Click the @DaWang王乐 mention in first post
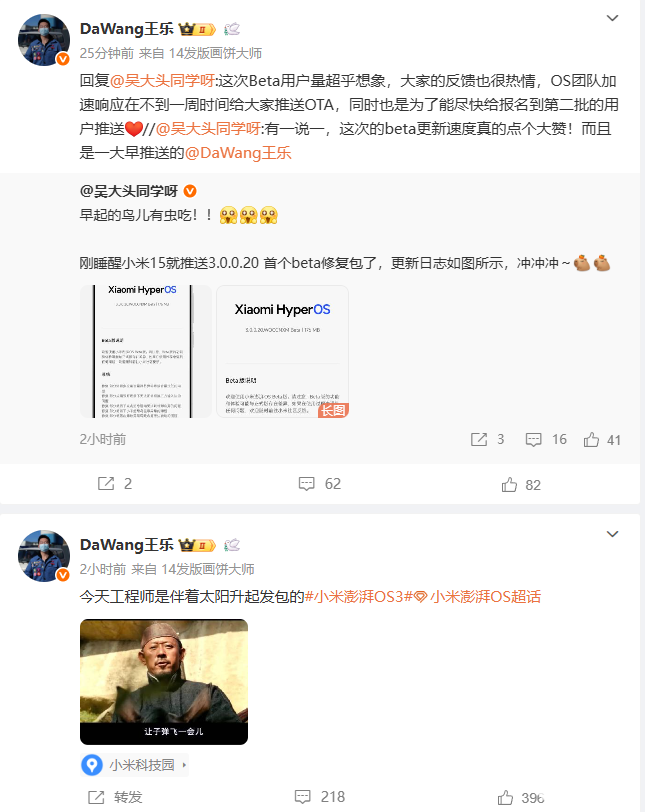This screenshot has height=812, width=645. tap(238, 153)
